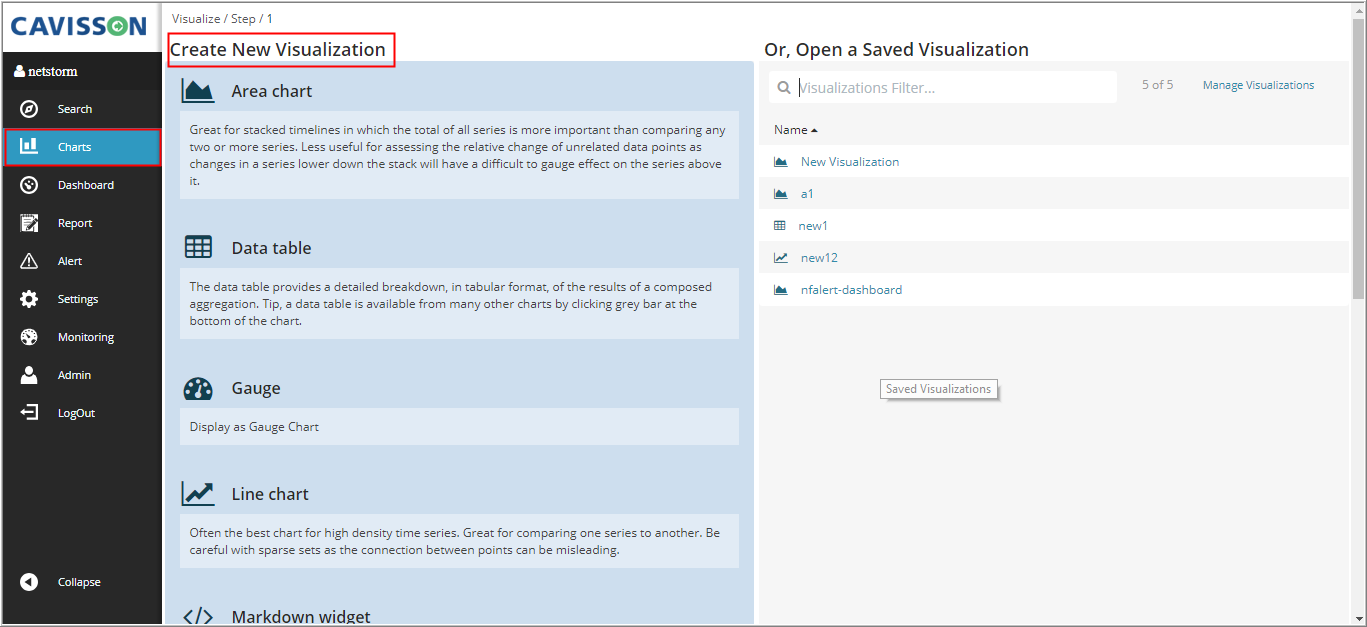Click the Line chart icon
1367x627 pixels.
click(x=198, y=494)
